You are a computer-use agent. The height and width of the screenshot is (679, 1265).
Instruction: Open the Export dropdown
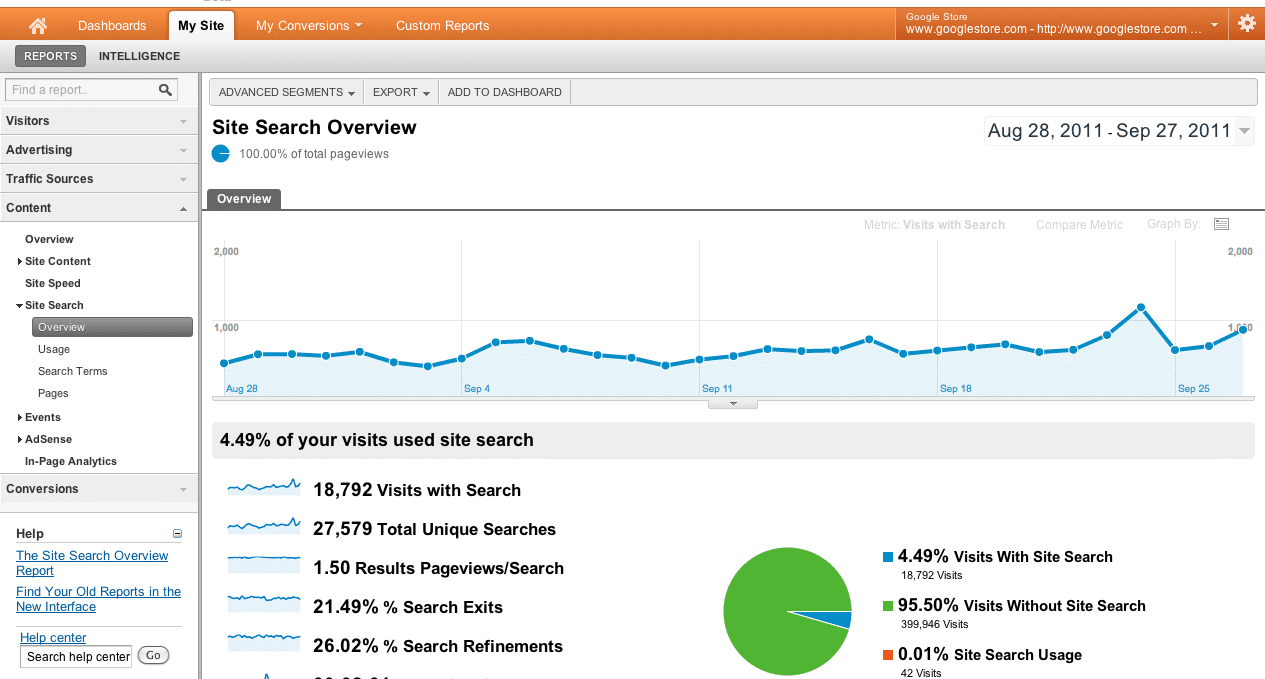click(400, 91)
